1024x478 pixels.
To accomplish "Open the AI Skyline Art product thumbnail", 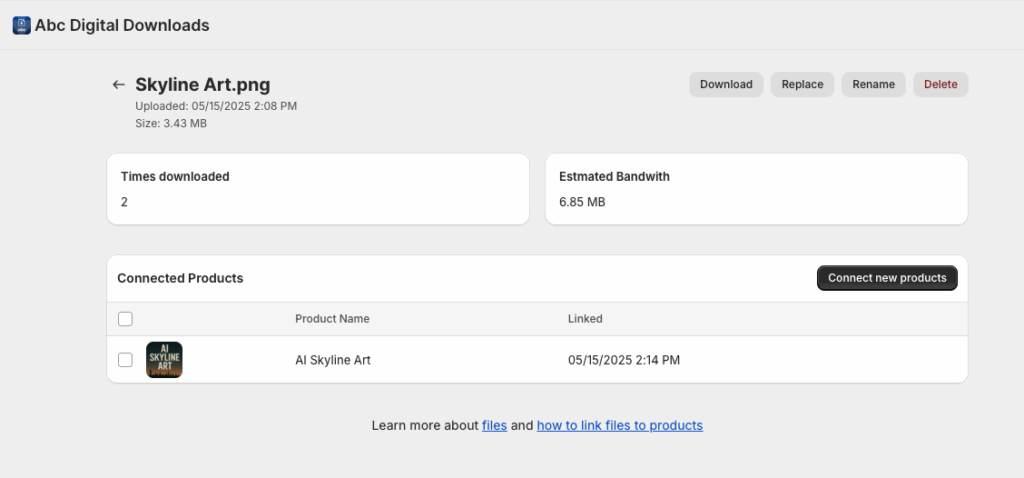I will coord(164,360).
